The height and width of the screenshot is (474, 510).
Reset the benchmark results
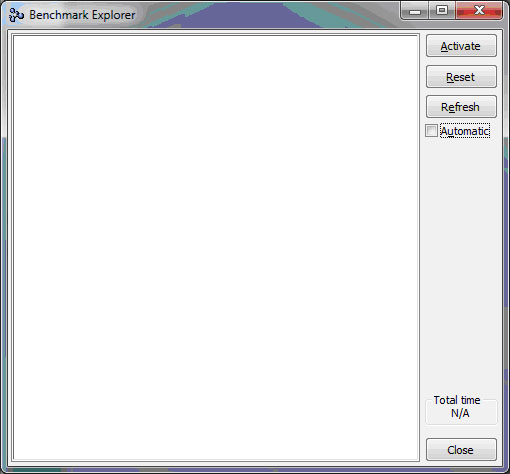point(461,77)
